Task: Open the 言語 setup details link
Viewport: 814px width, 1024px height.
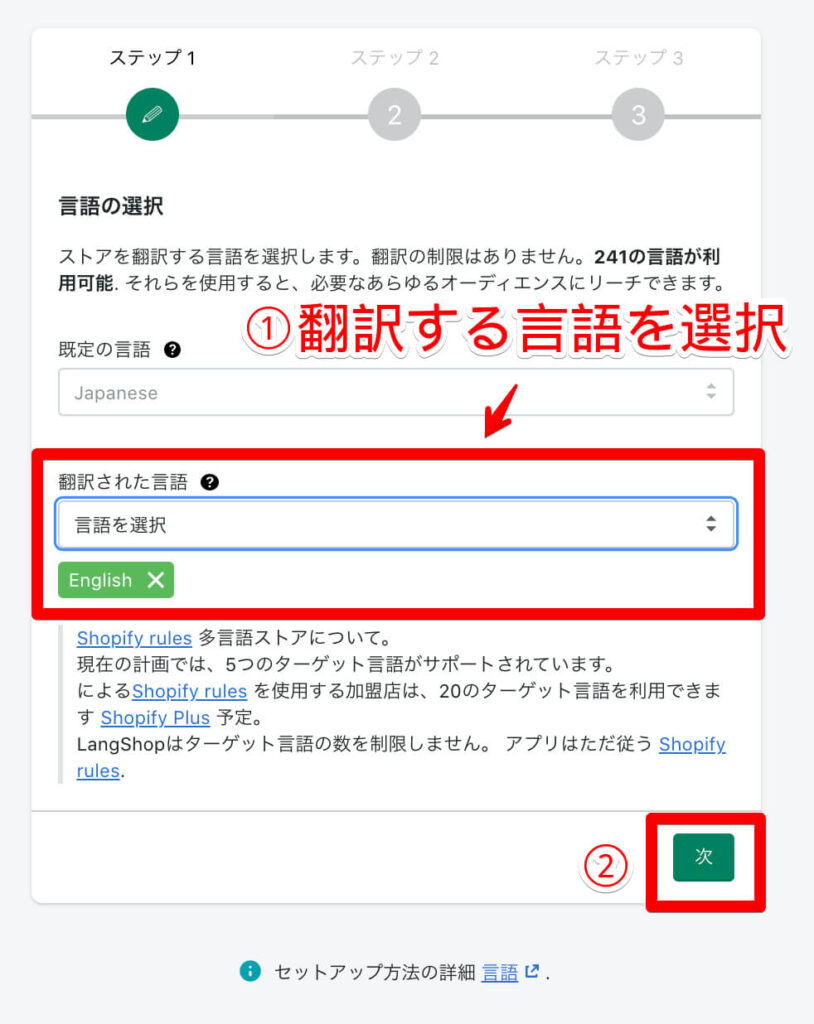Action: tap(500, 972)
